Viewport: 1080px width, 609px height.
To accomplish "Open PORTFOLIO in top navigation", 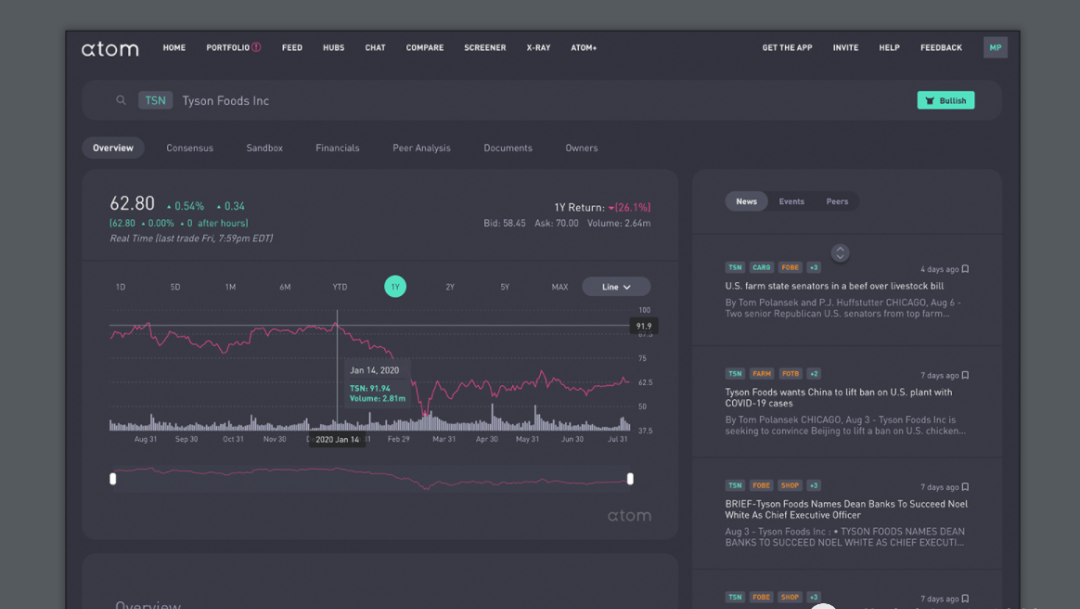I will click(x=228, y=48).
